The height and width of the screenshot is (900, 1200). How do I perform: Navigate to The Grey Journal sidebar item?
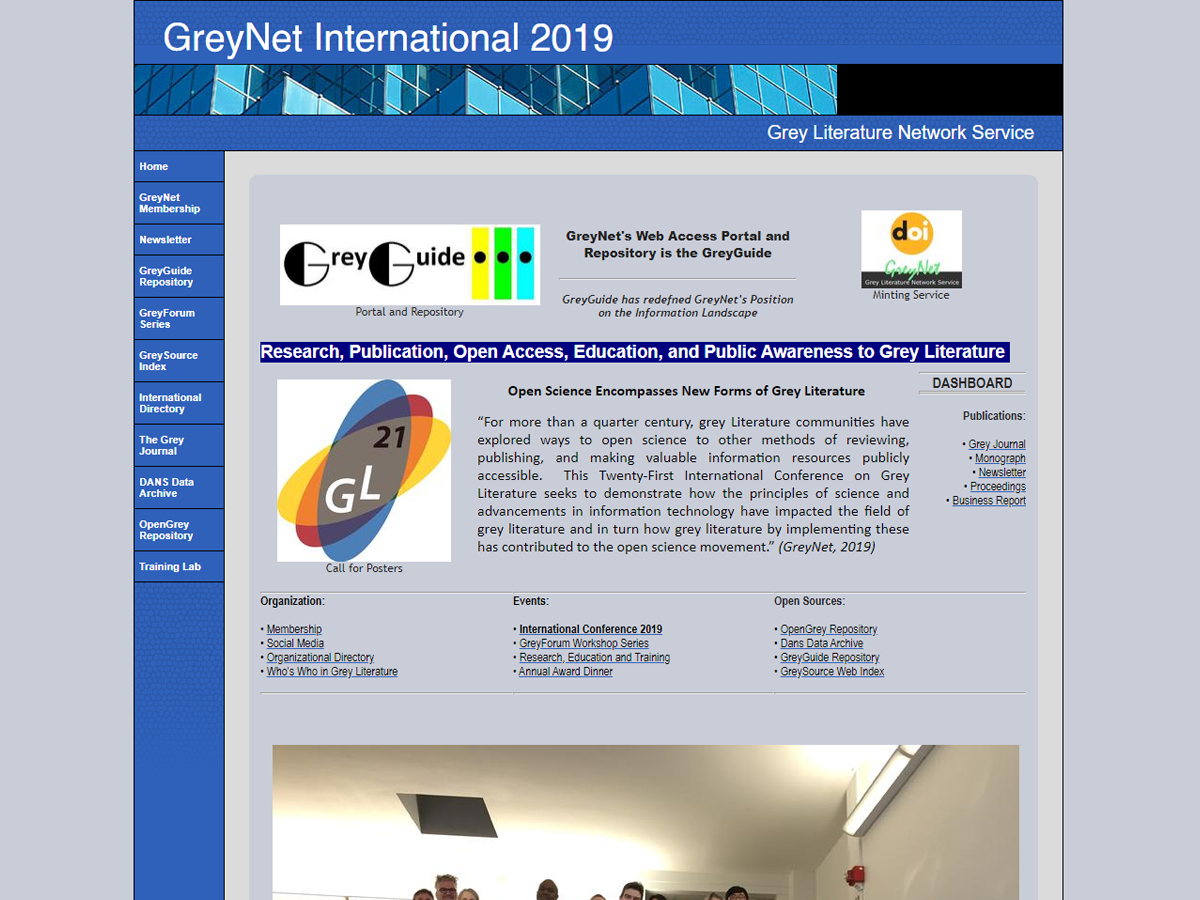tap(162, 445)
